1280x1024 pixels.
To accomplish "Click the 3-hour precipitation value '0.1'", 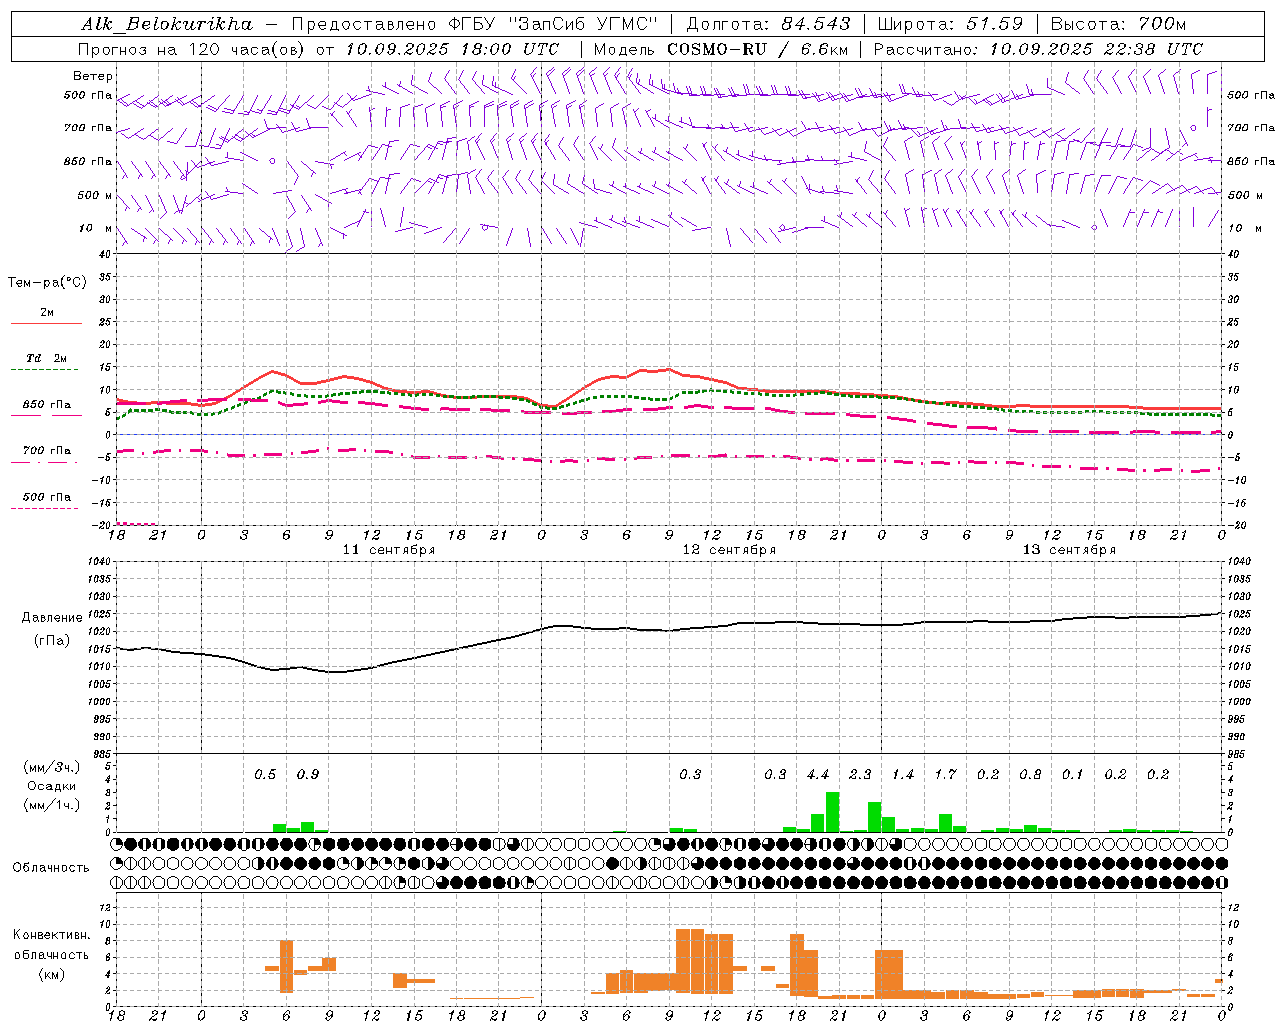I will (1073, 775).
